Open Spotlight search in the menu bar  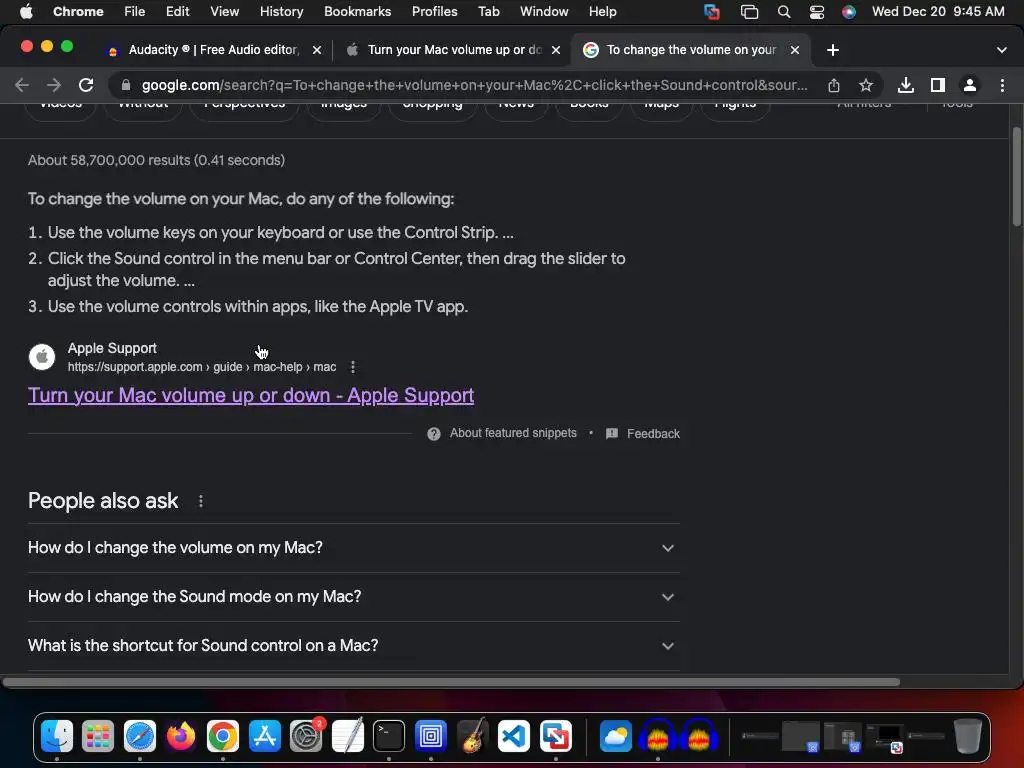[x=784, y=12]
